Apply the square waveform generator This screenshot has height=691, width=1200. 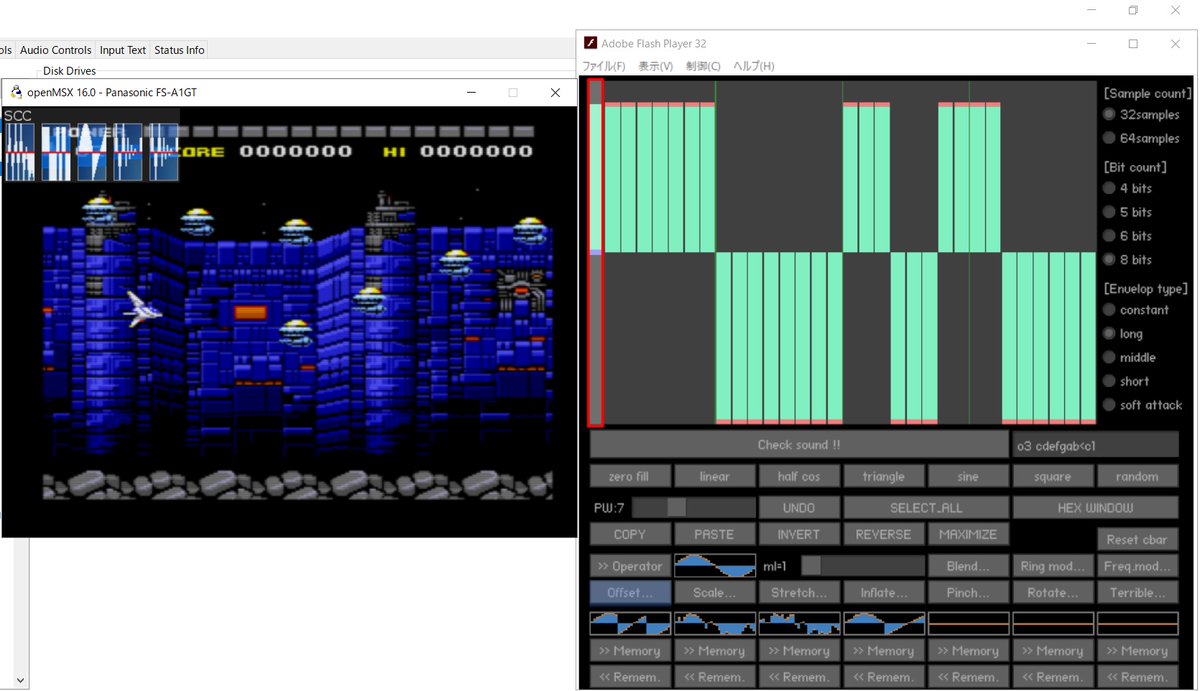point(1053,476)
